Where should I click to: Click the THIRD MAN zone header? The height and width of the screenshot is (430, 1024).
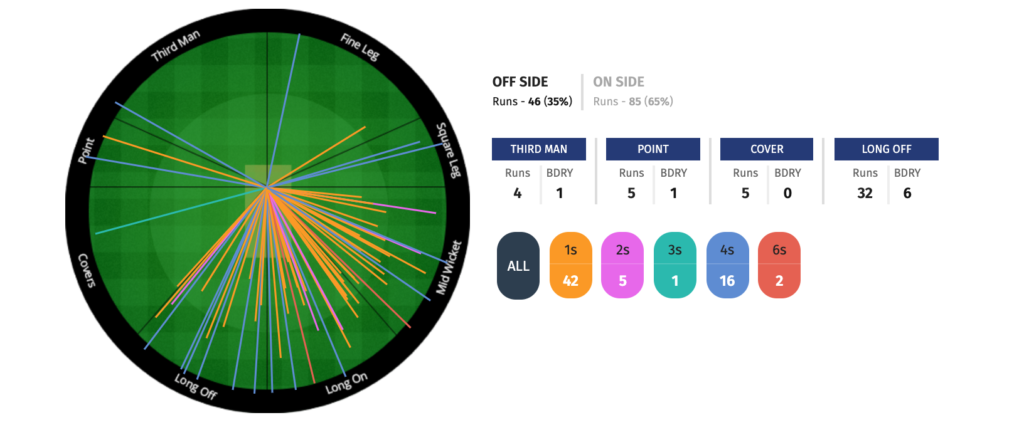pyautogui.click(x=539, y=149)
